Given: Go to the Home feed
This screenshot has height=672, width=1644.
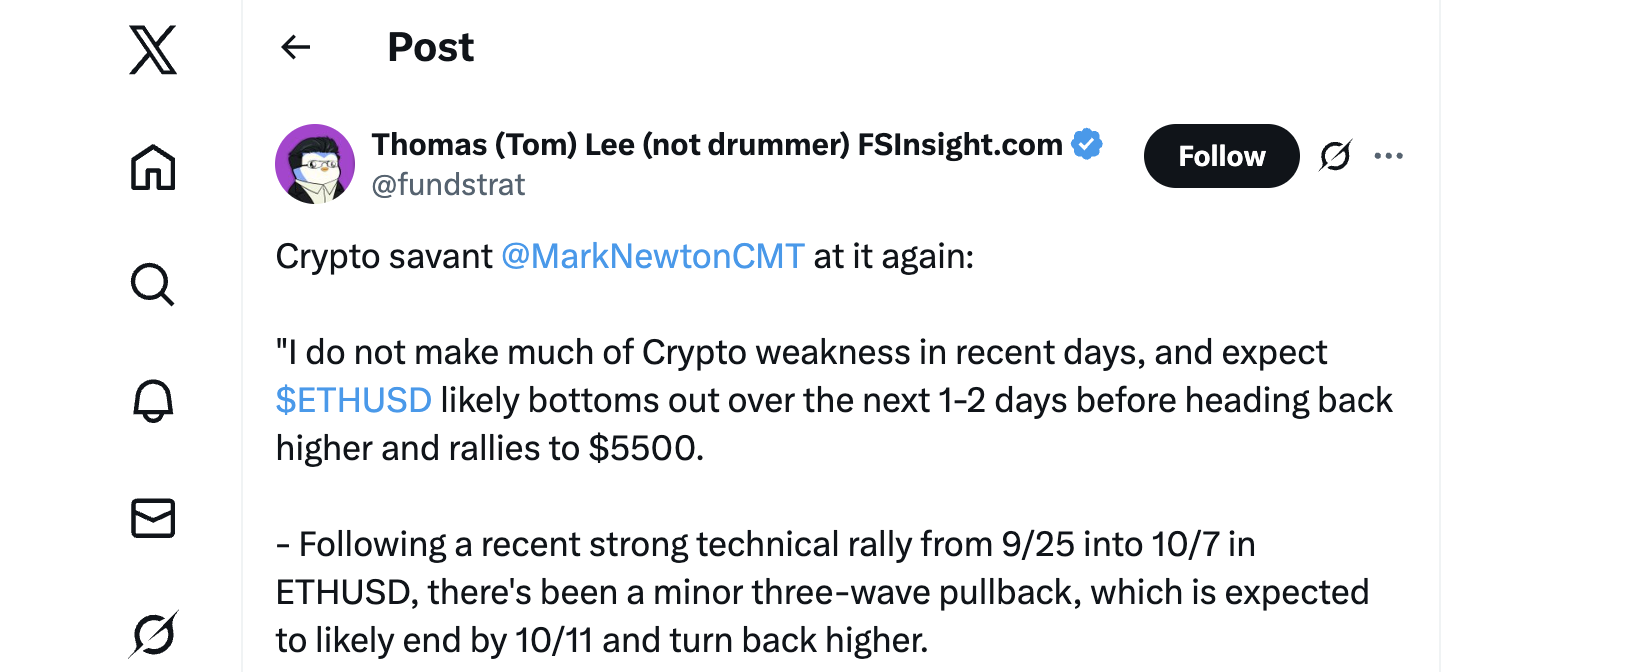Looking at the screenshot, I should coord(153,167).
